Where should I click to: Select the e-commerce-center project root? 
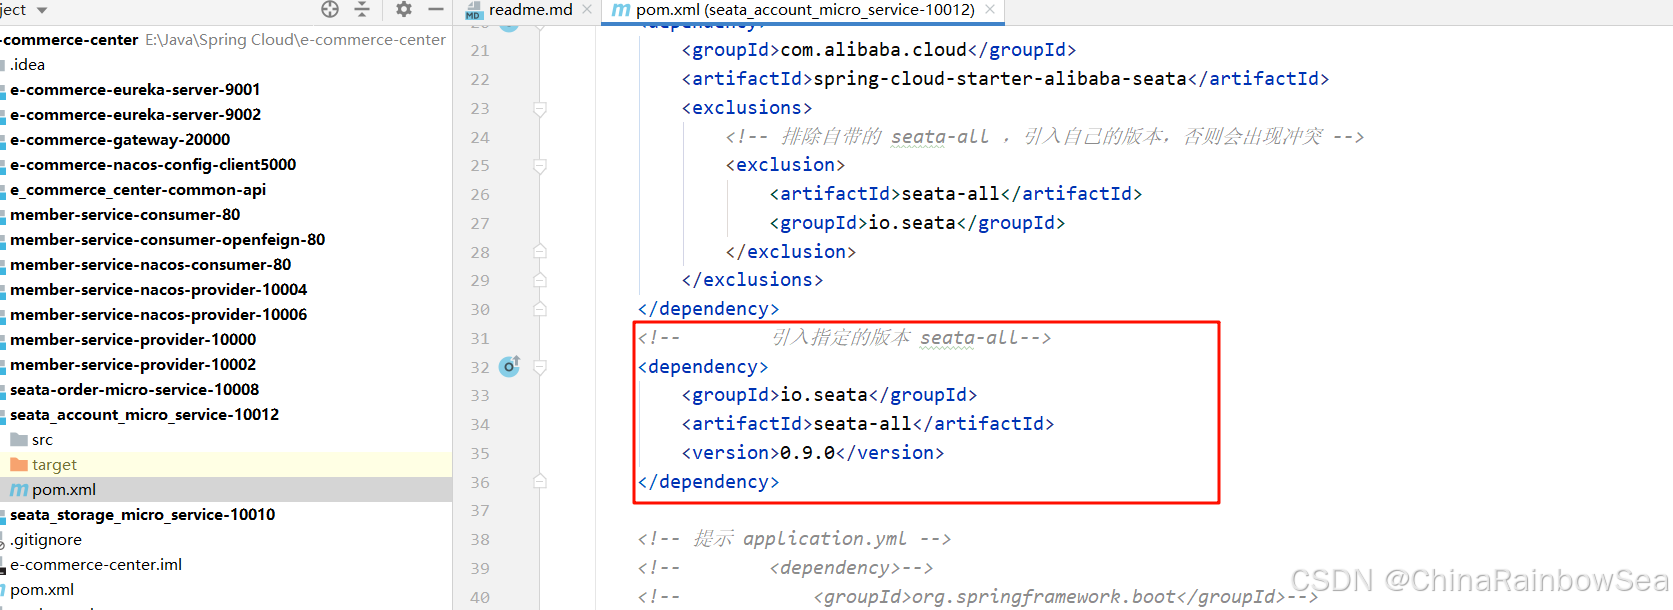pos(69,40)
